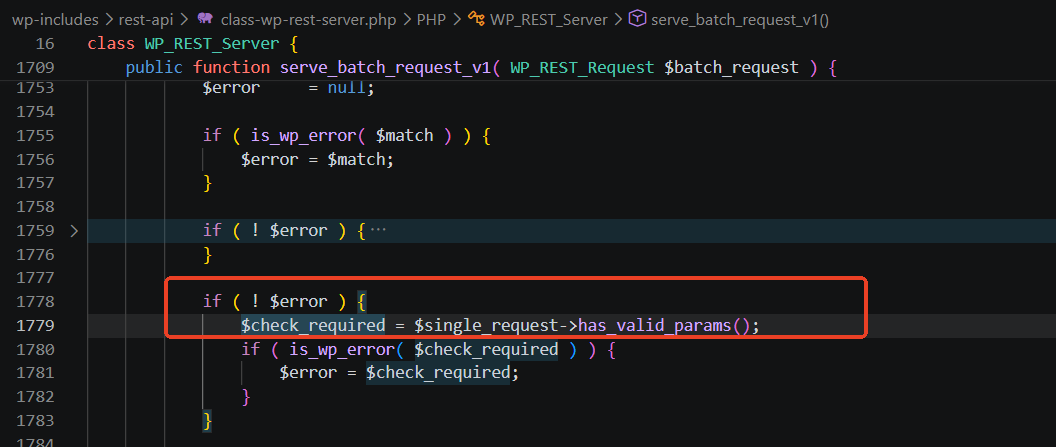Click the null value on line 1753
This screenshot has height=447, width=1056.
pyautogui.click(x=347, y=88)
